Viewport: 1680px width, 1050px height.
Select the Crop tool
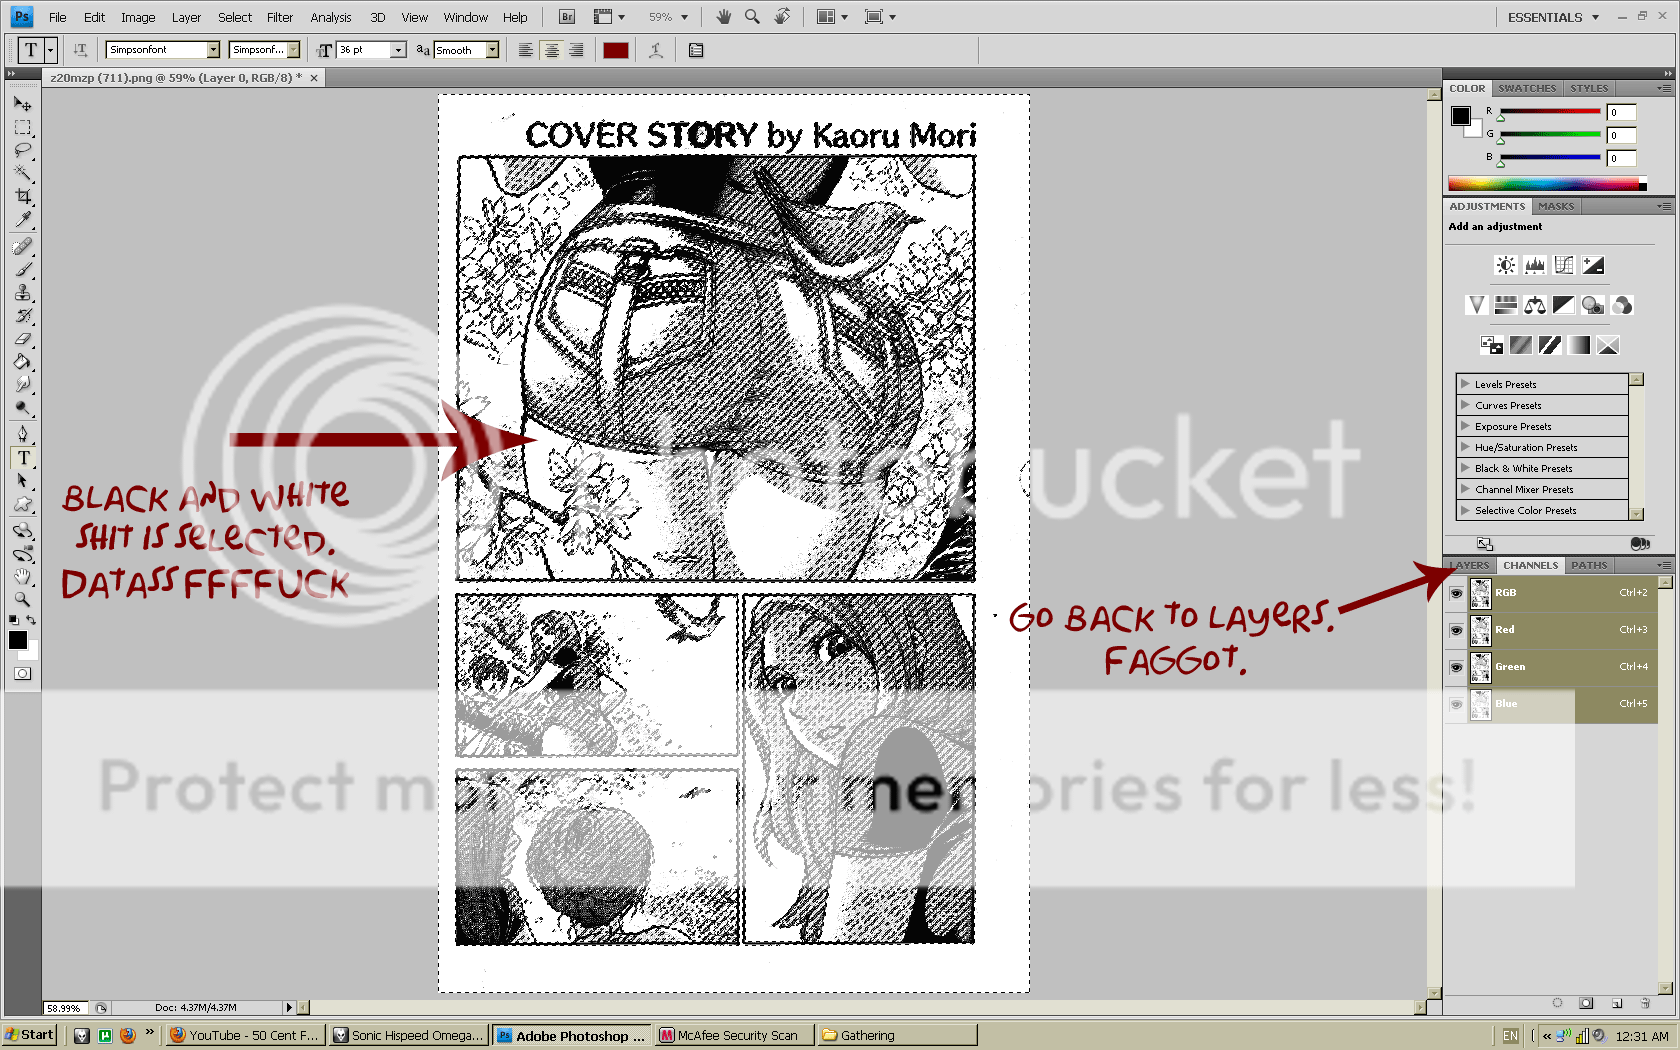pos(23,197)
